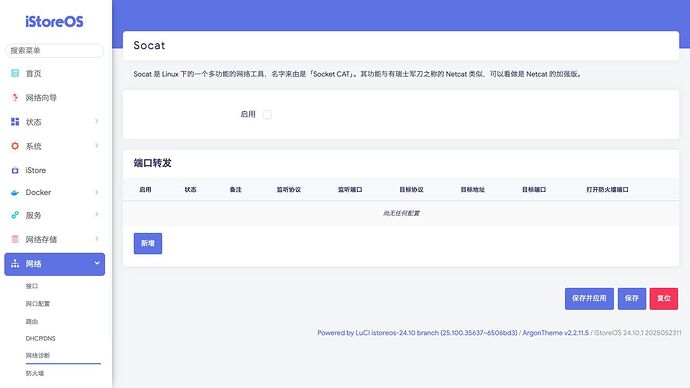The image size is (690, 388).
Task: Click the 系统 gear icon
Action: click(x=15, y=146)
